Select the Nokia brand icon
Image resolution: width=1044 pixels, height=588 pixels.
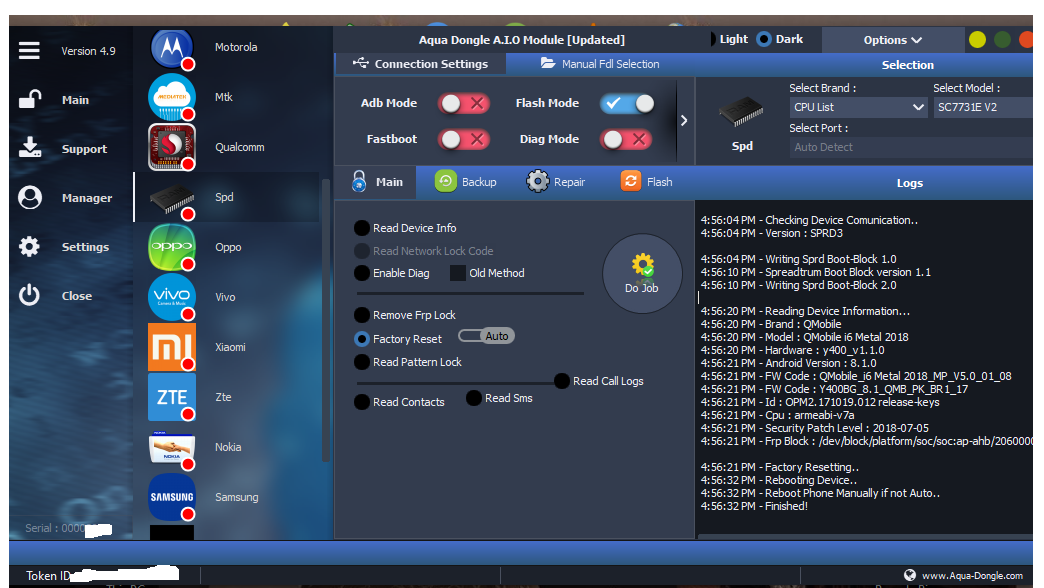172,447
